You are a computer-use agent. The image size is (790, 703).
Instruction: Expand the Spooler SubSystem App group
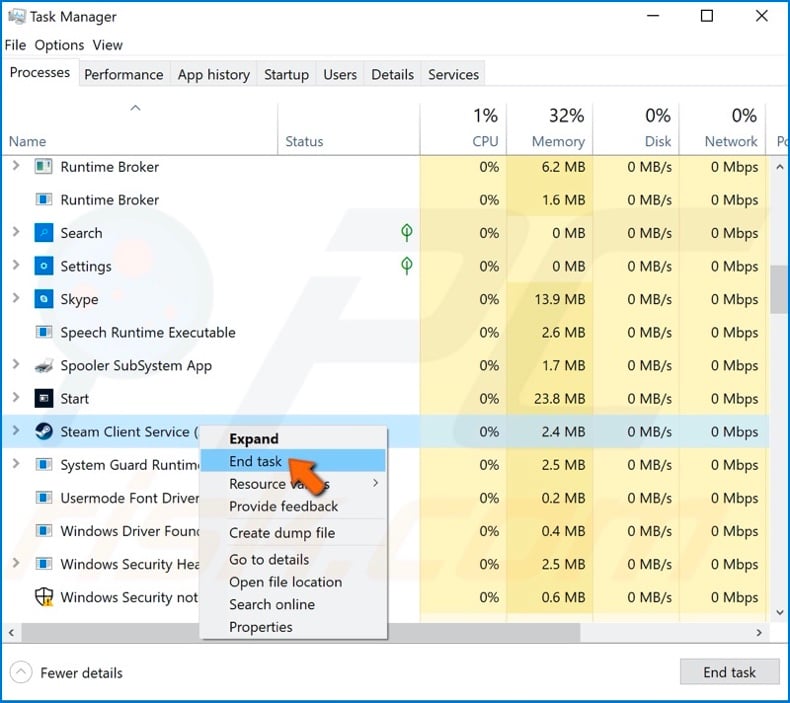(x=16, y=364)
